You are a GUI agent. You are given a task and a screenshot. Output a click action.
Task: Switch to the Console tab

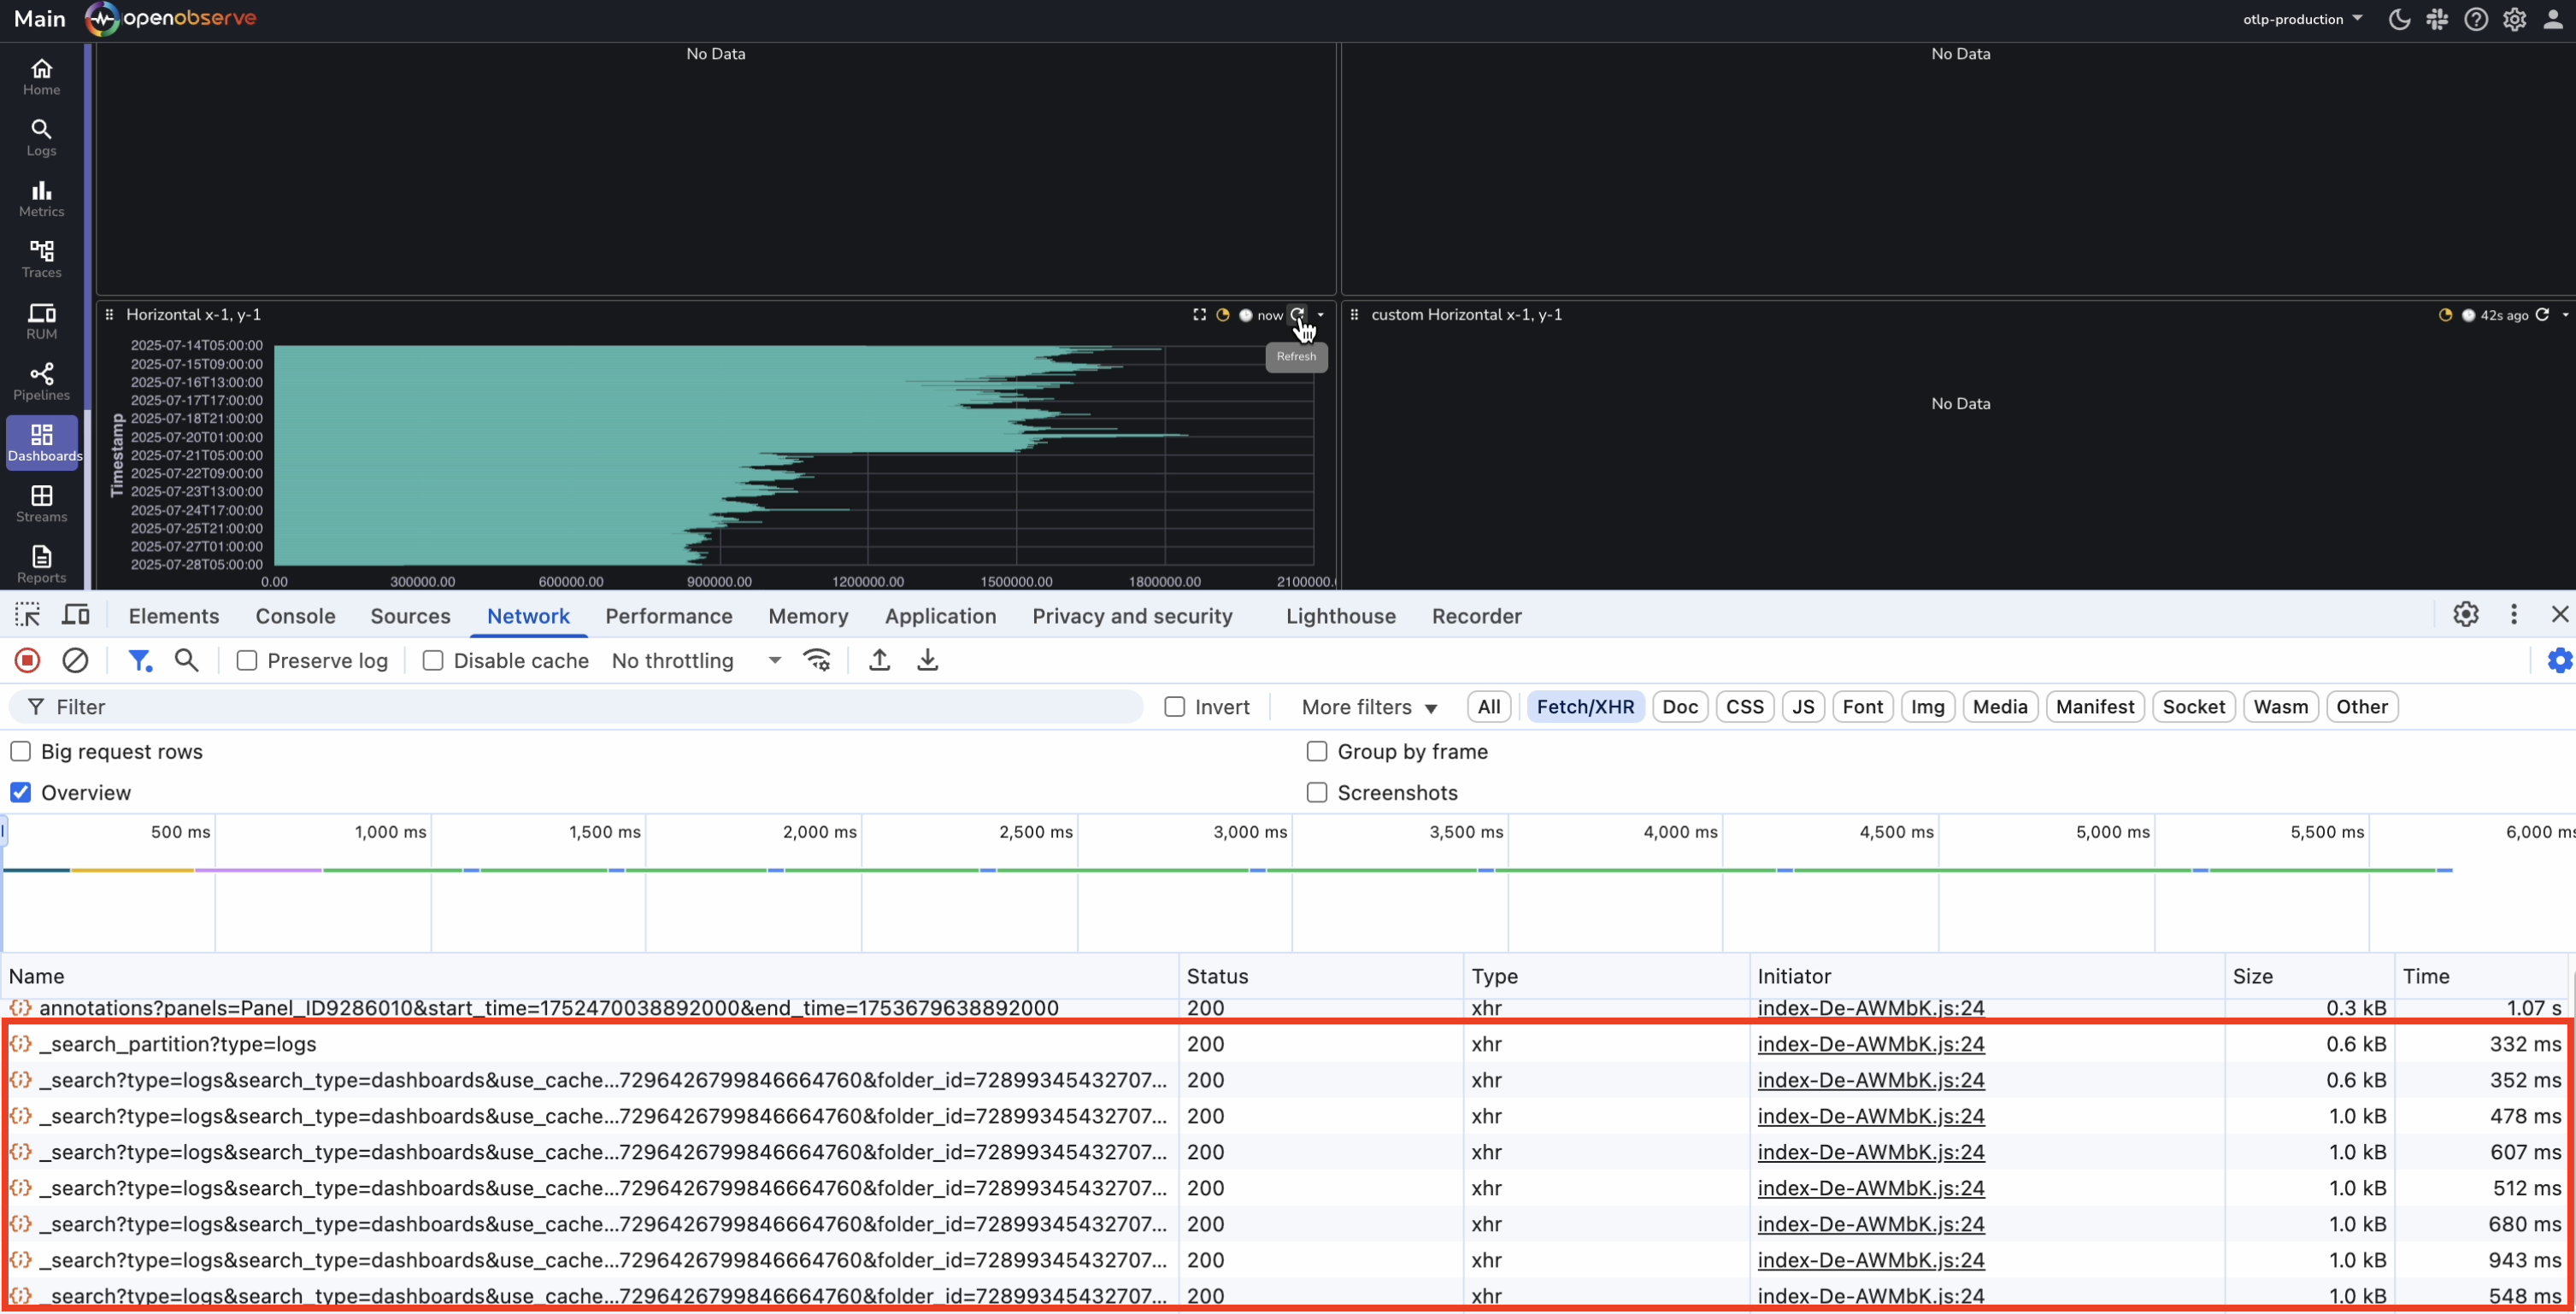[295, 616]
